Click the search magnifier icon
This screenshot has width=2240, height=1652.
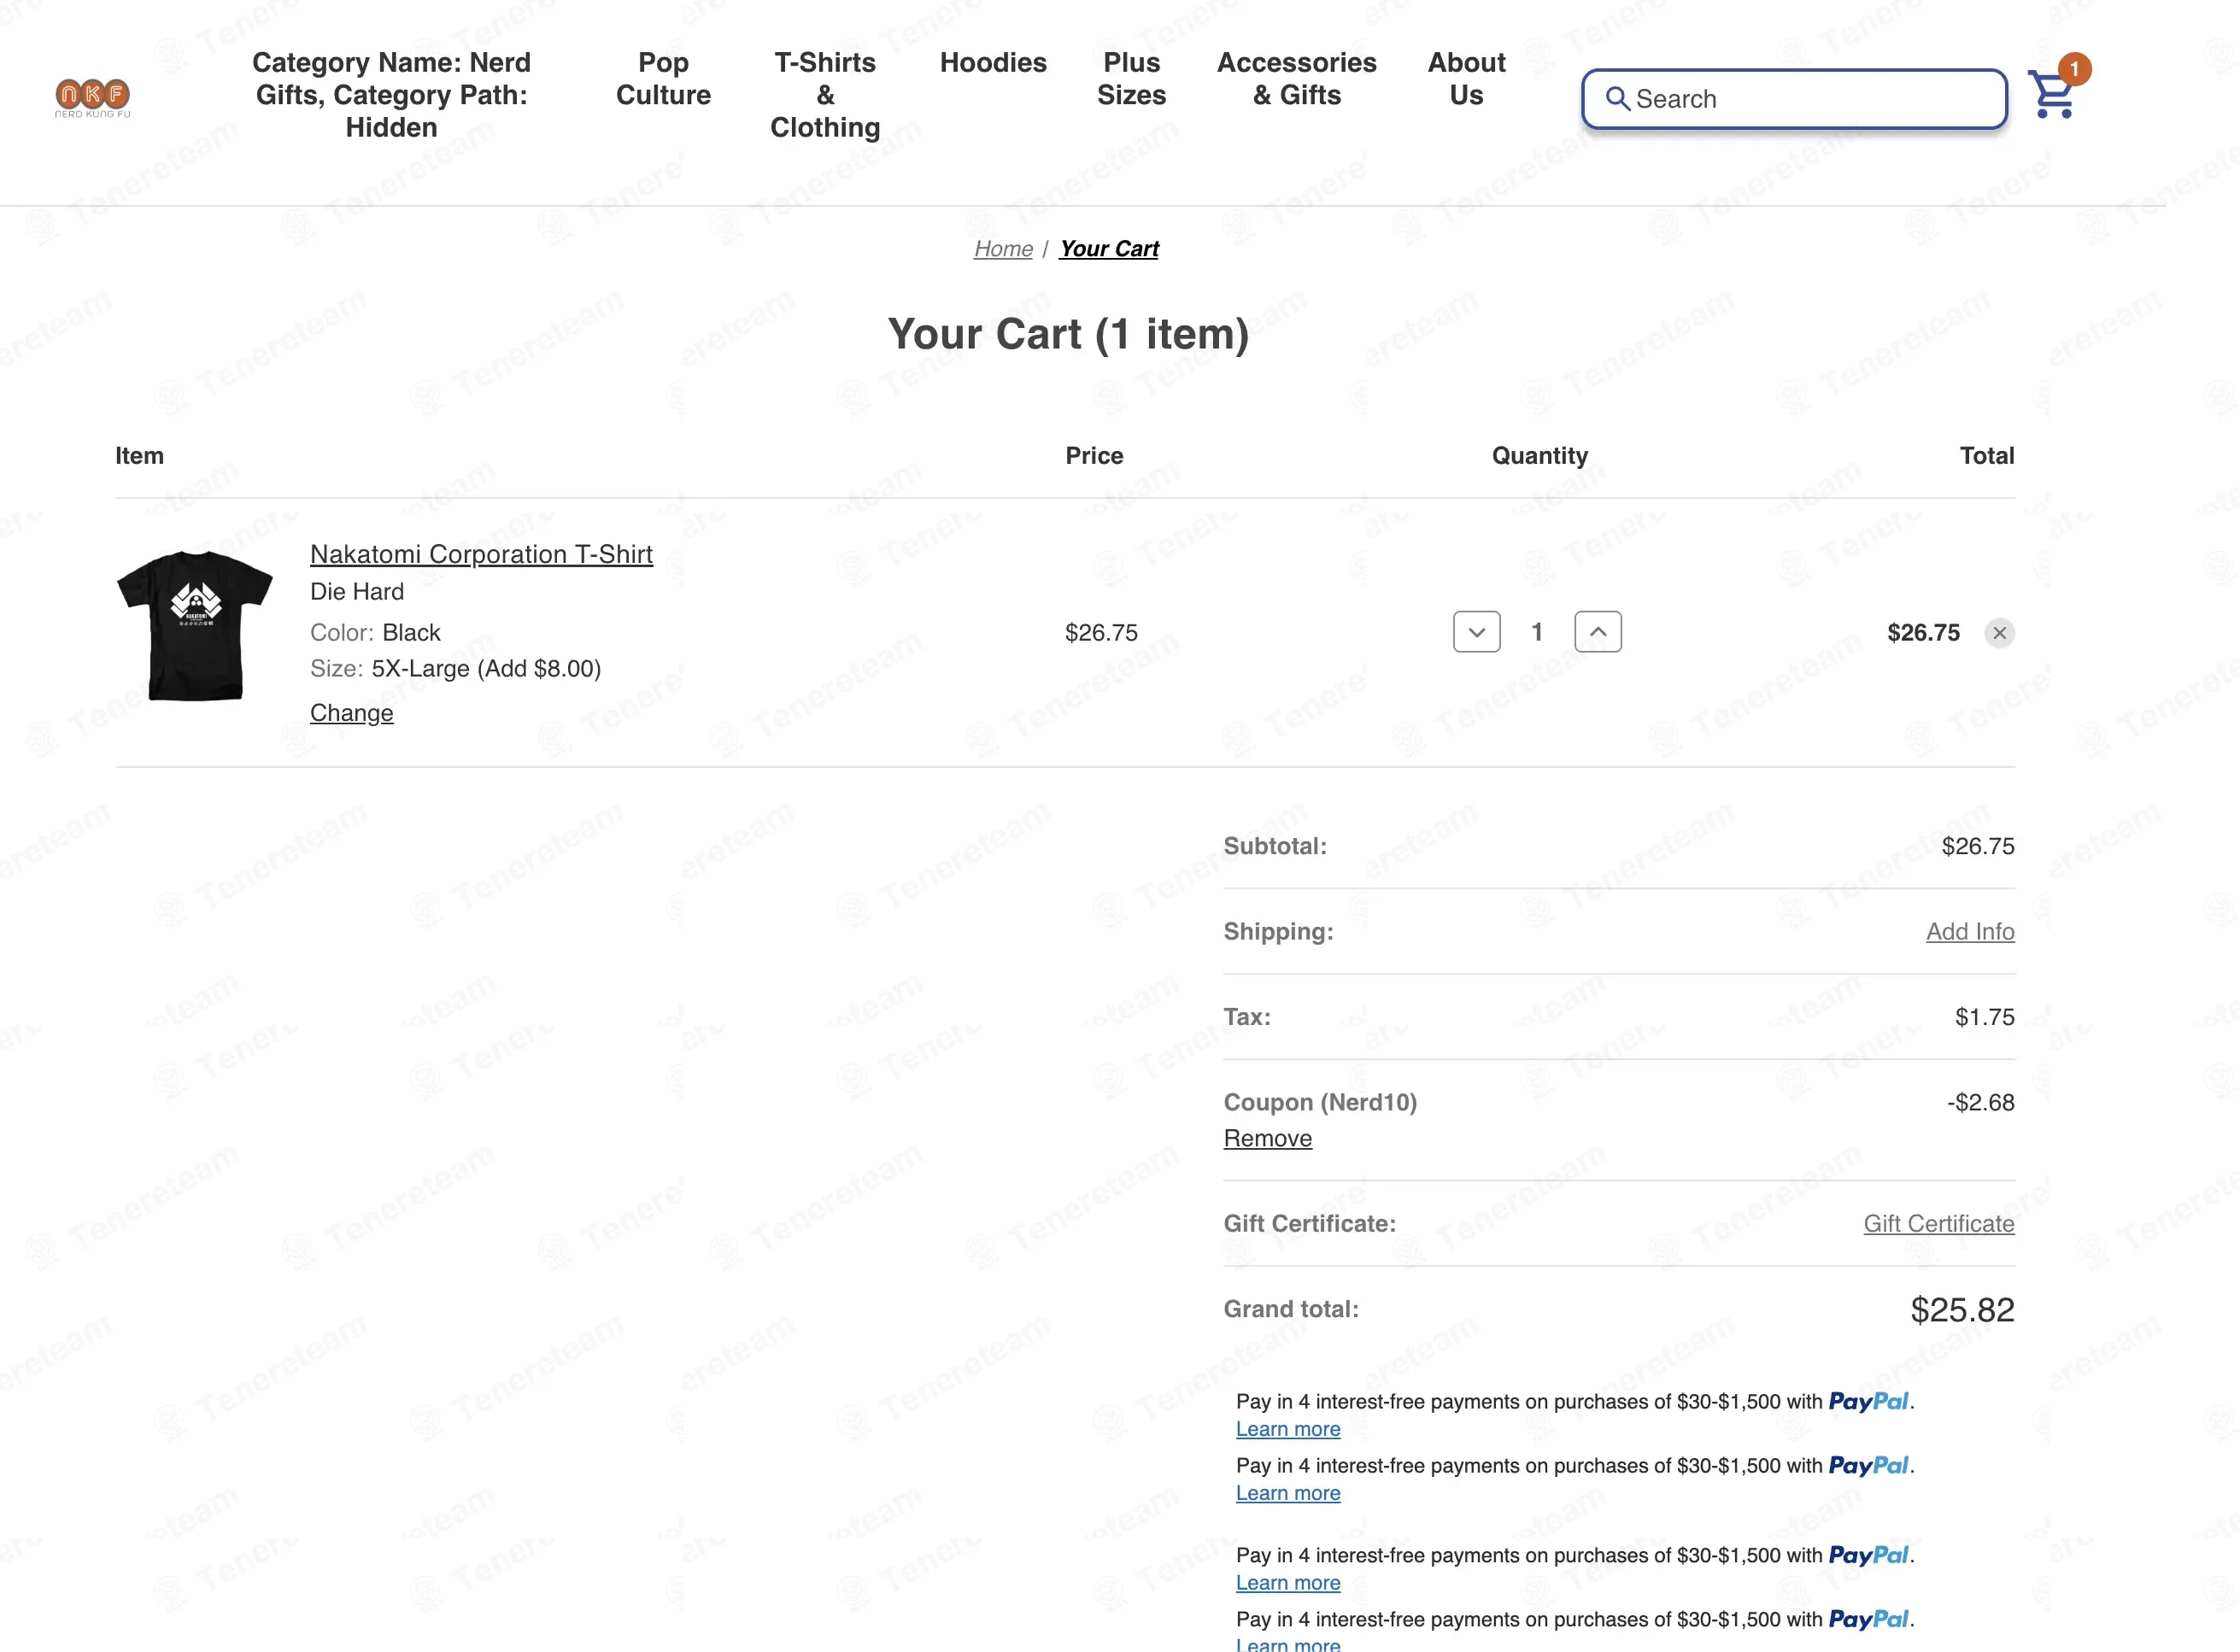pyautogui.click(x=1617, y=98)
